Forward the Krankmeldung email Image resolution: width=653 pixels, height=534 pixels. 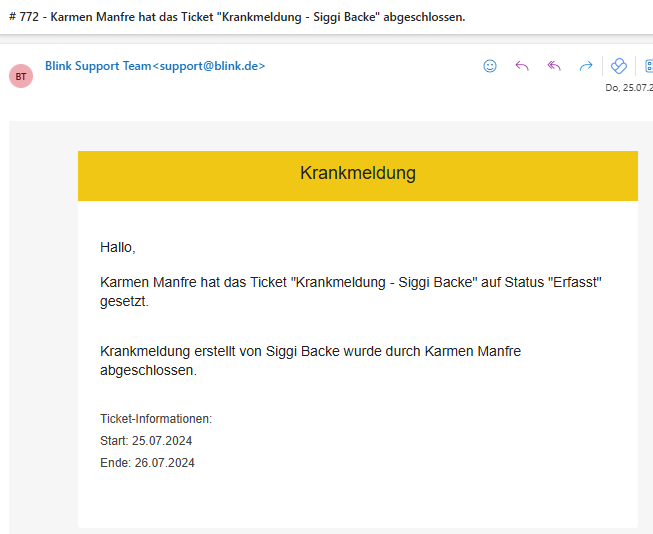coord(586,66)
